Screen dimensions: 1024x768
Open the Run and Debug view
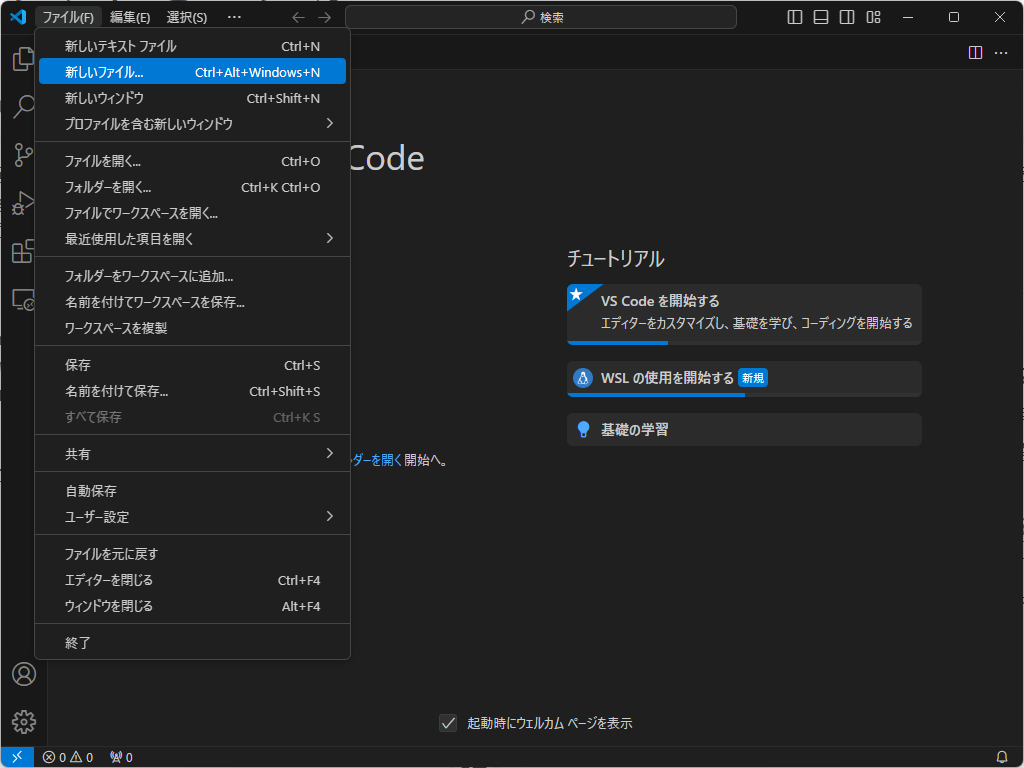[24, 203]
